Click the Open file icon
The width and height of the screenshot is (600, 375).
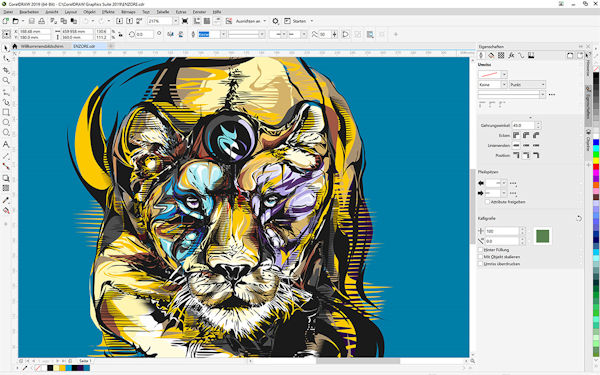[16, 21]
